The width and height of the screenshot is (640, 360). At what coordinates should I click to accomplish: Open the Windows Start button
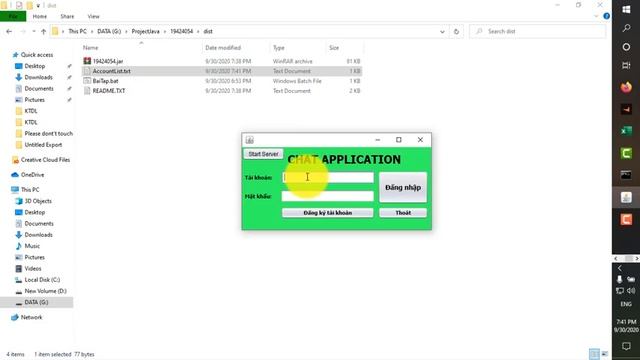tap(626, 9)
